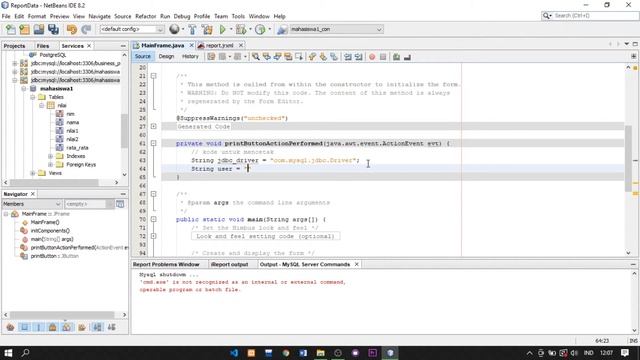This screenshot has width=640, height=360.
Task: Click the New Project toolbar icon
Action: click(24, 29)
